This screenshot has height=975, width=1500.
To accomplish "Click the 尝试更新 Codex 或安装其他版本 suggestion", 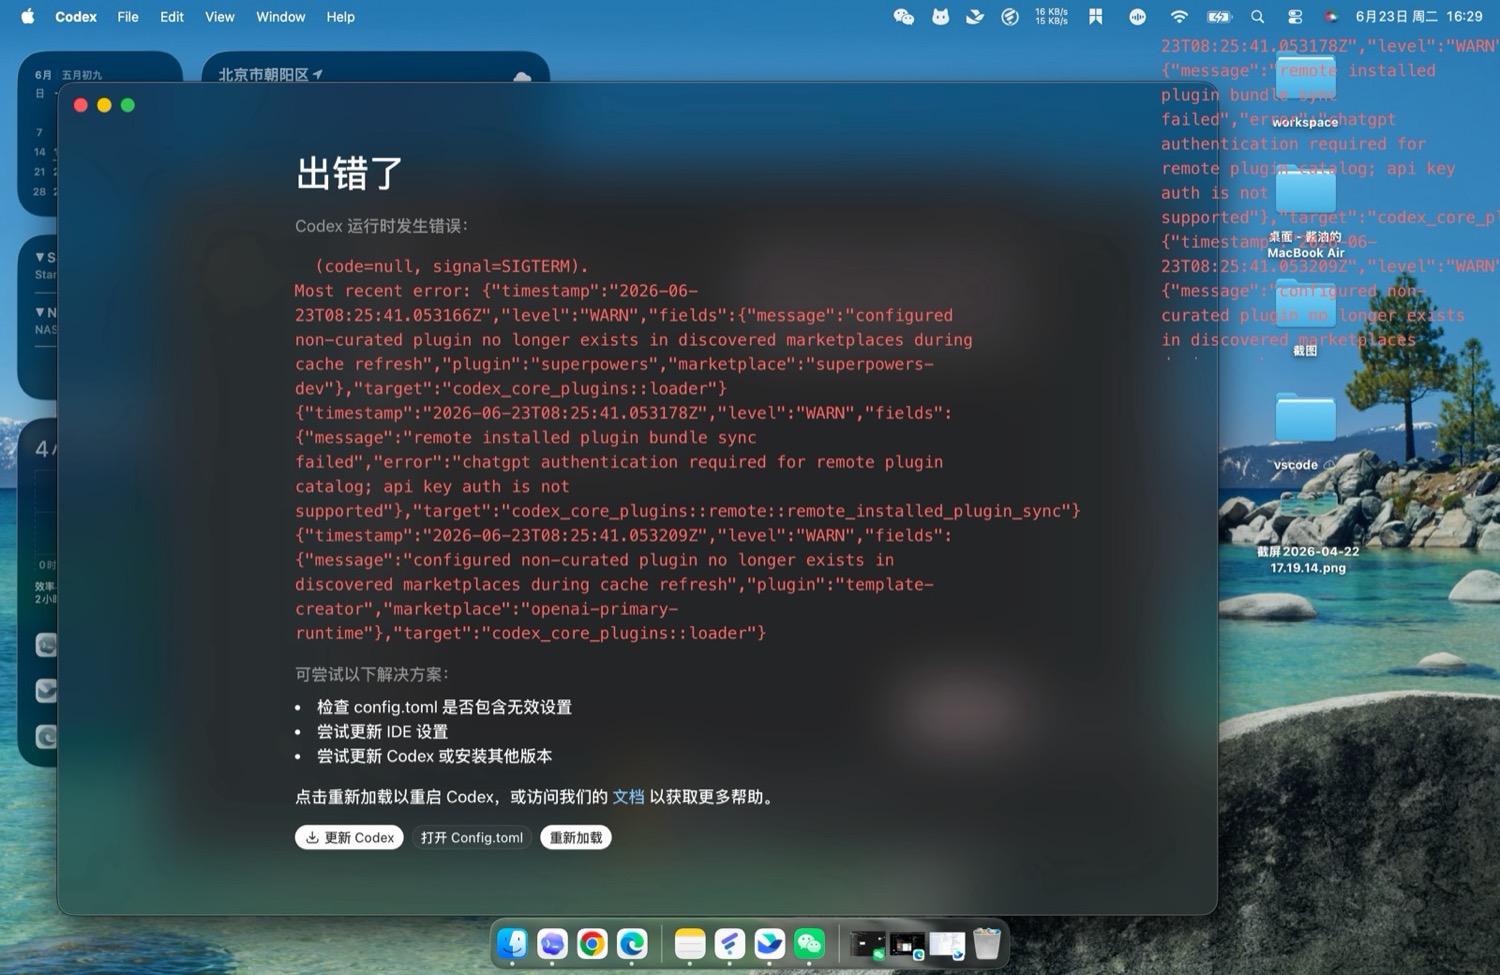I will (434, 756).
